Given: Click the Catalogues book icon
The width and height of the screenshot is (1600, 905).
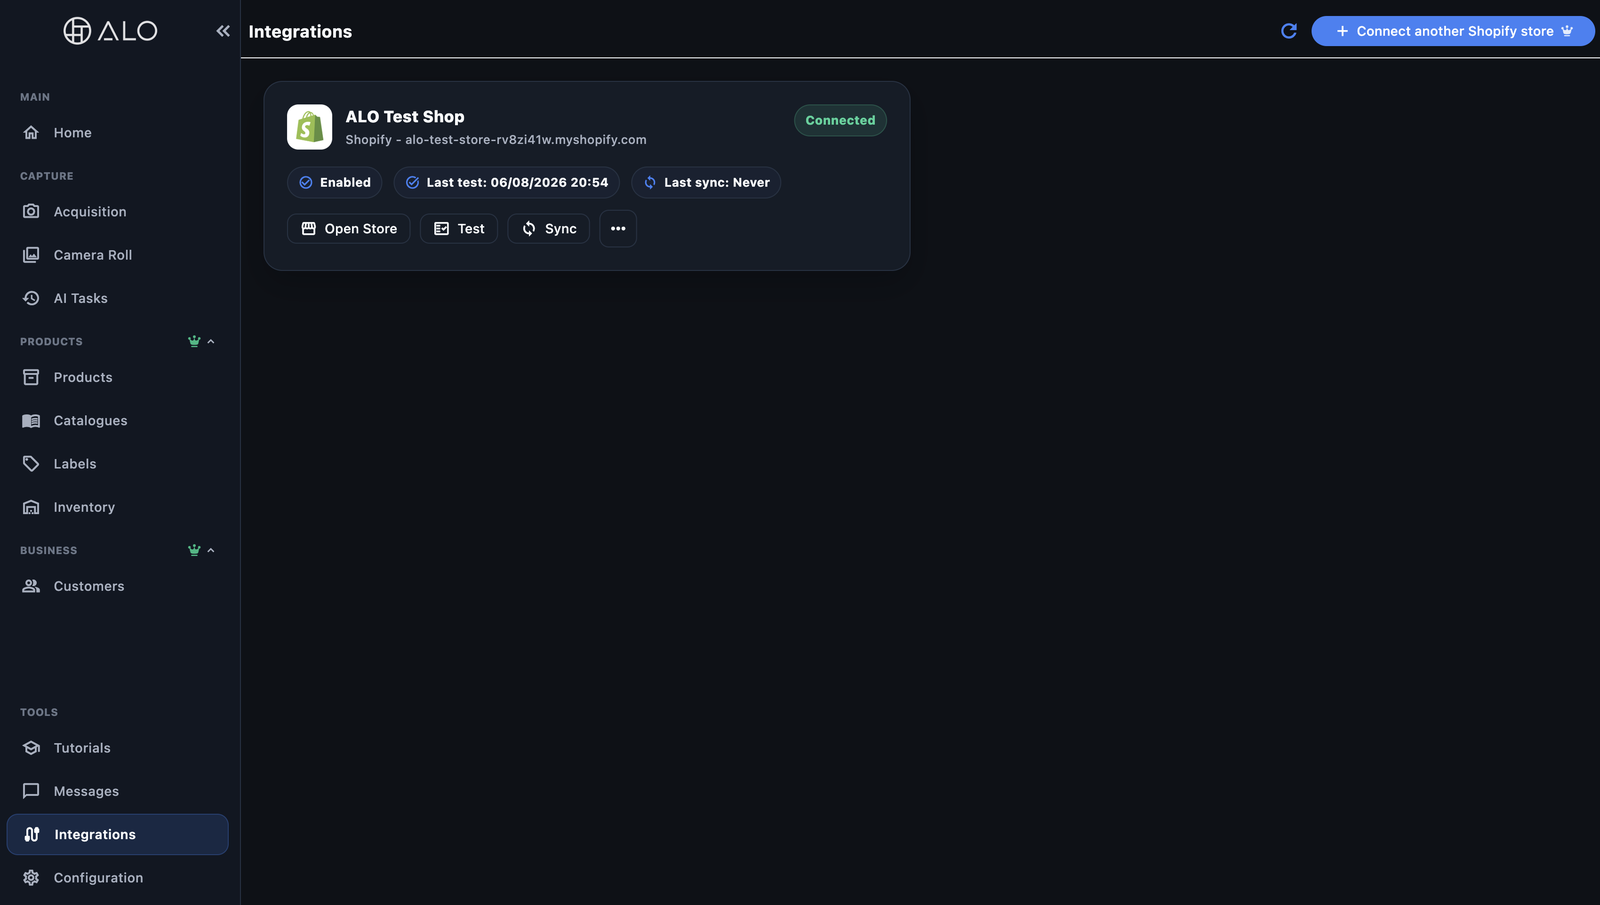Looking at the screenshot, I should (x=31, y=421).
